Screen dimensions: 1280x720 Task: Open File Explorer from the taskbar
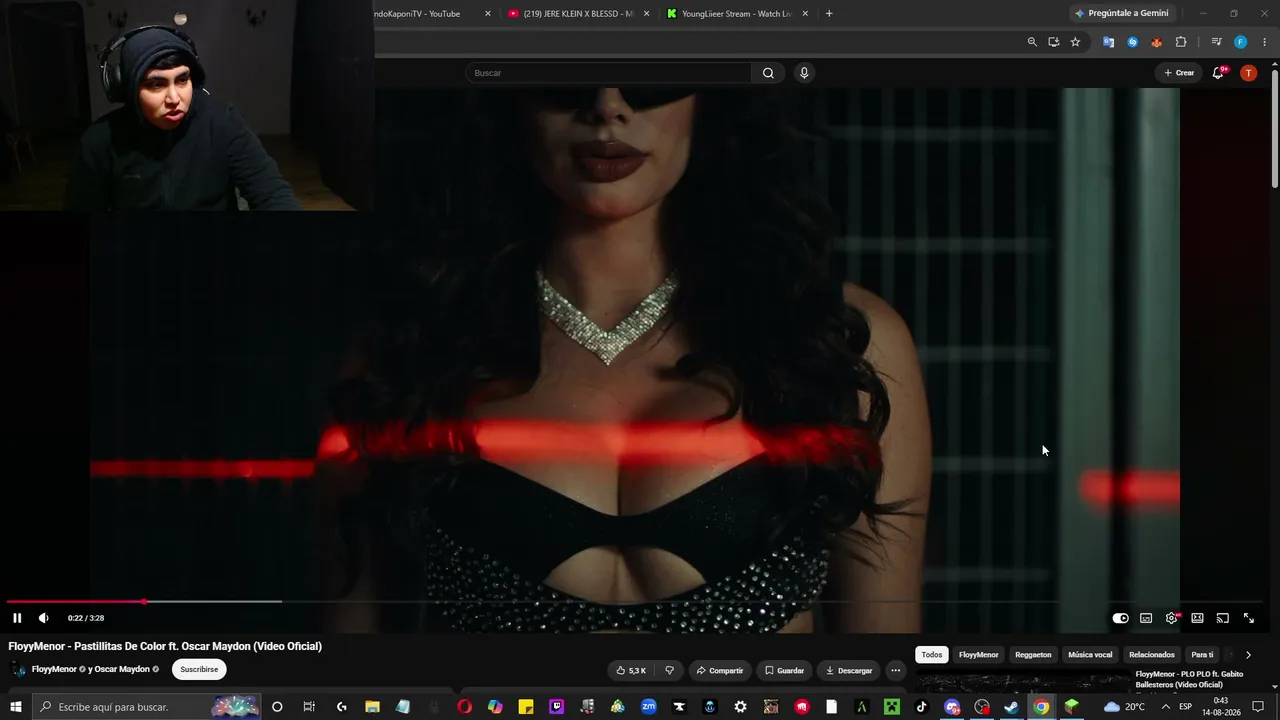click(372, 707)
